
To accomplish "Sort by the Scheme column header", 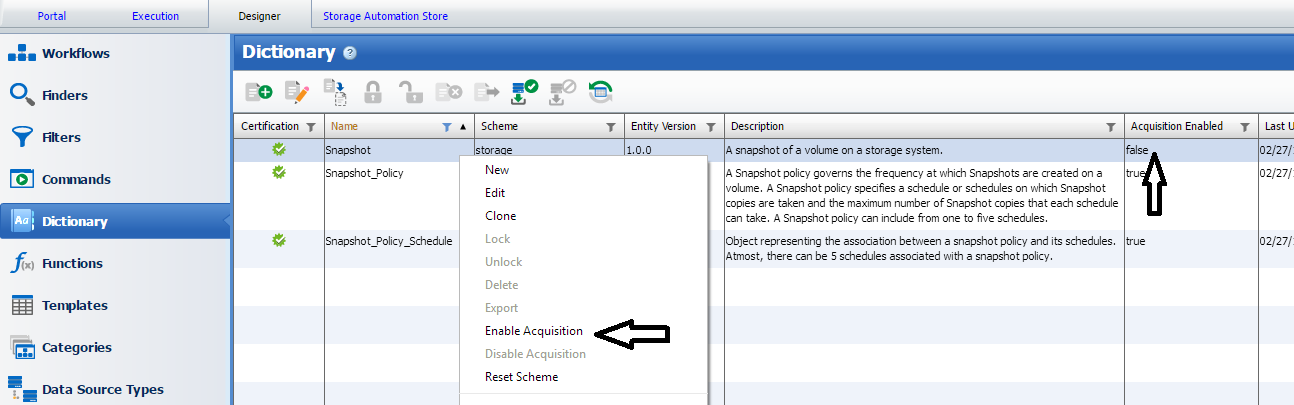I will (x=500, y=127).
